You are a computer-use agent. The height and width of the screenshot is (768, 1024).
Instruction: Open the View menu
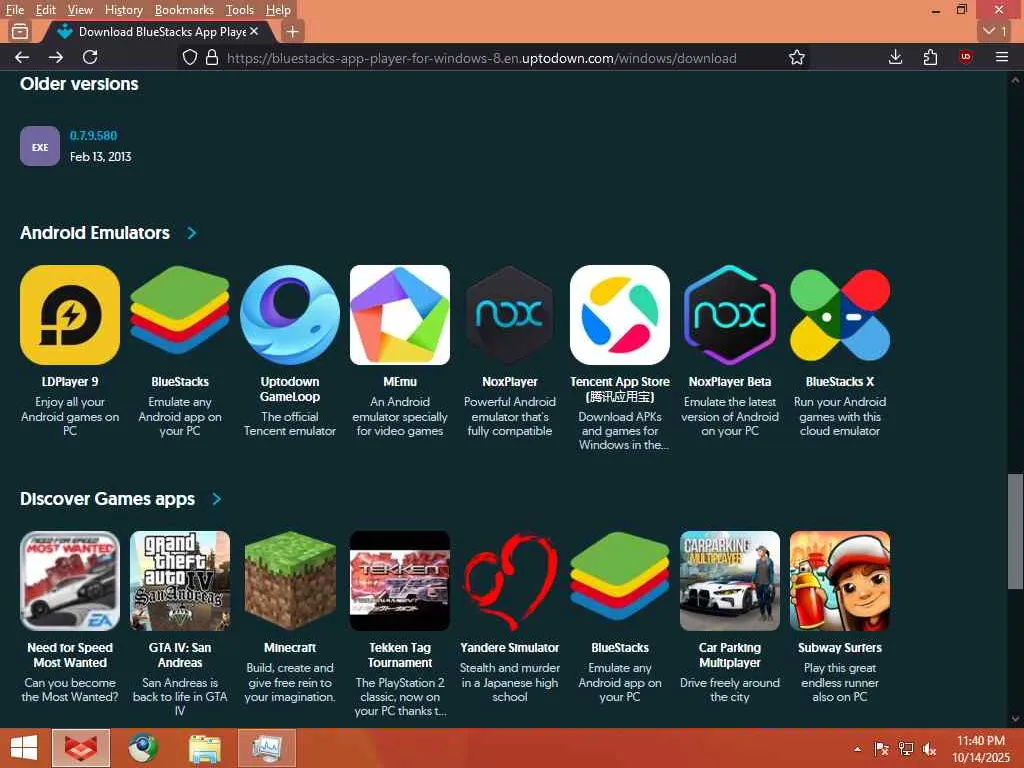pos(80,10)
